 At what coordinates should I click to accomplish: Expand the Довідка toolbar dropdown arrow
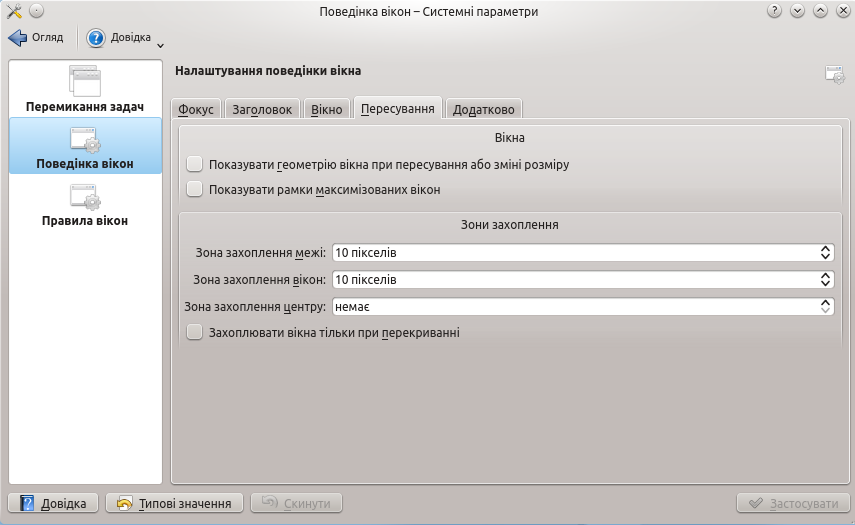[160, 44]
